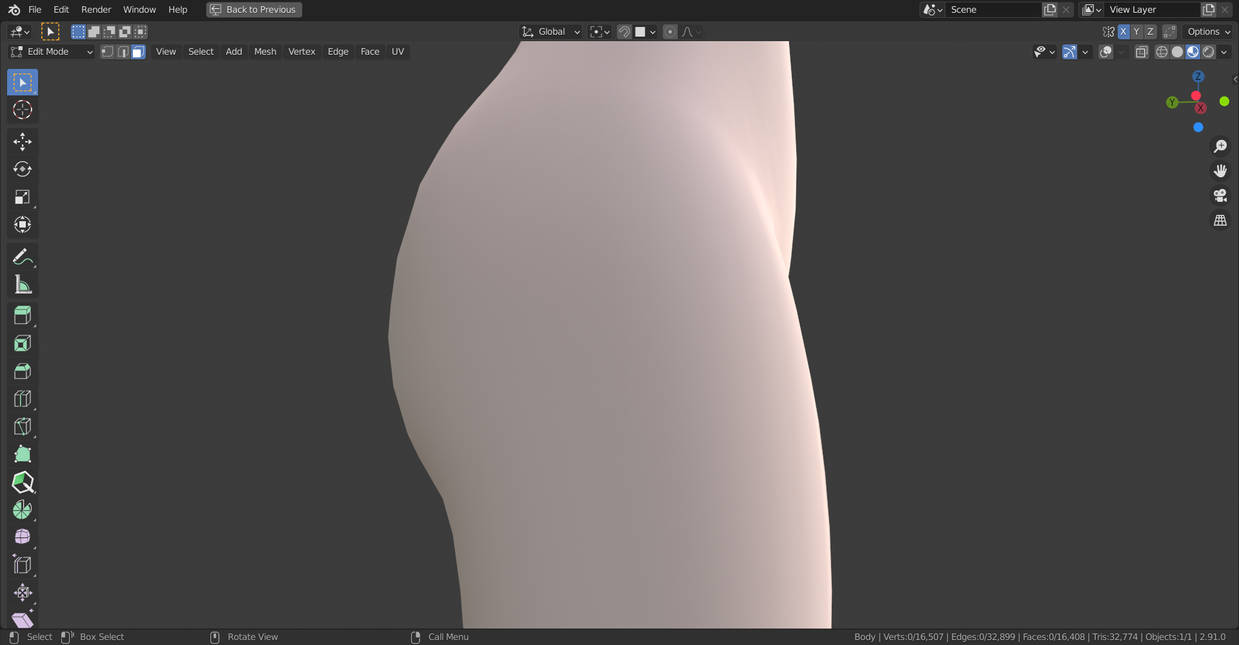Open the Global transform orientation dropdown
Screen dimensions: 1239x645
tap(551, 32)
